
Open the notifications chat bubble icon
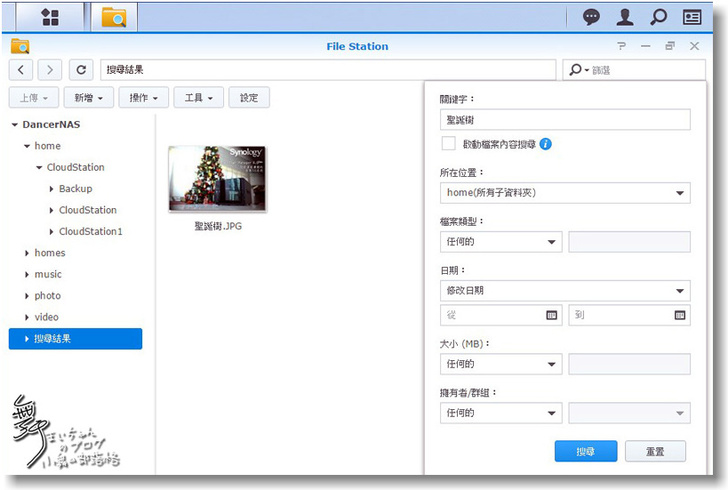coord(592,17)
